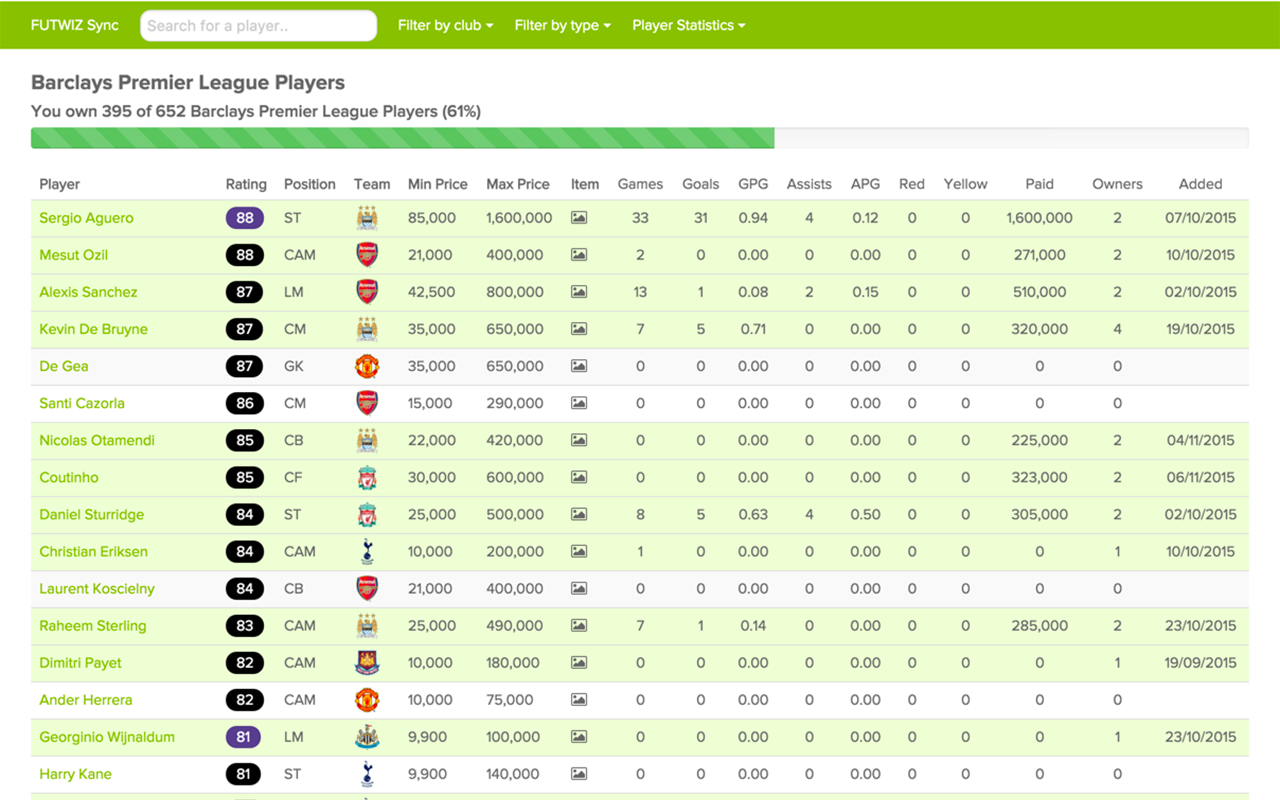Click the 1,600,000 paid value for Aguero
Image resolution: width=1280 pixels, height=800 pixels.
[x=1040, y=218]
